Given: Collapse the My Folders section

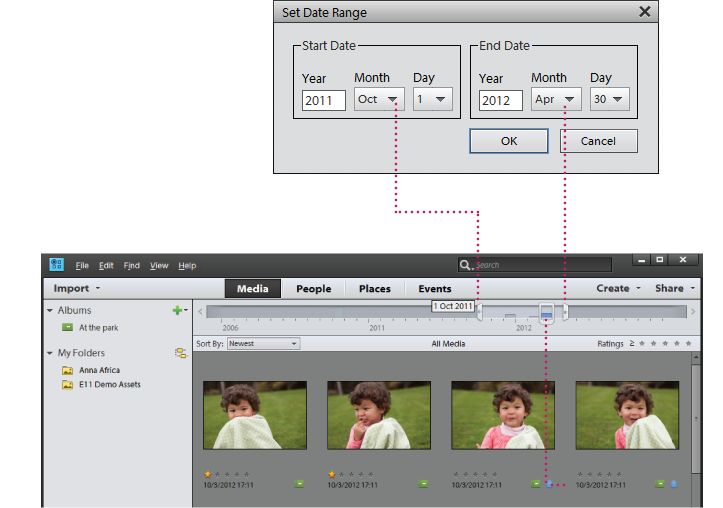Looking at the screenshot, I should point(50,353).
